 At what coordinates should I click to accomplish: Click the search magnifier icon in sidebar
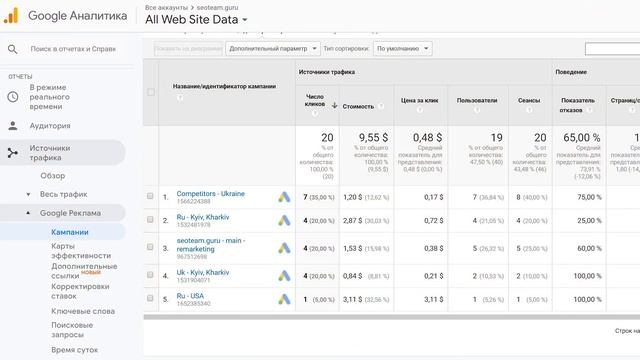pos(13,49)
